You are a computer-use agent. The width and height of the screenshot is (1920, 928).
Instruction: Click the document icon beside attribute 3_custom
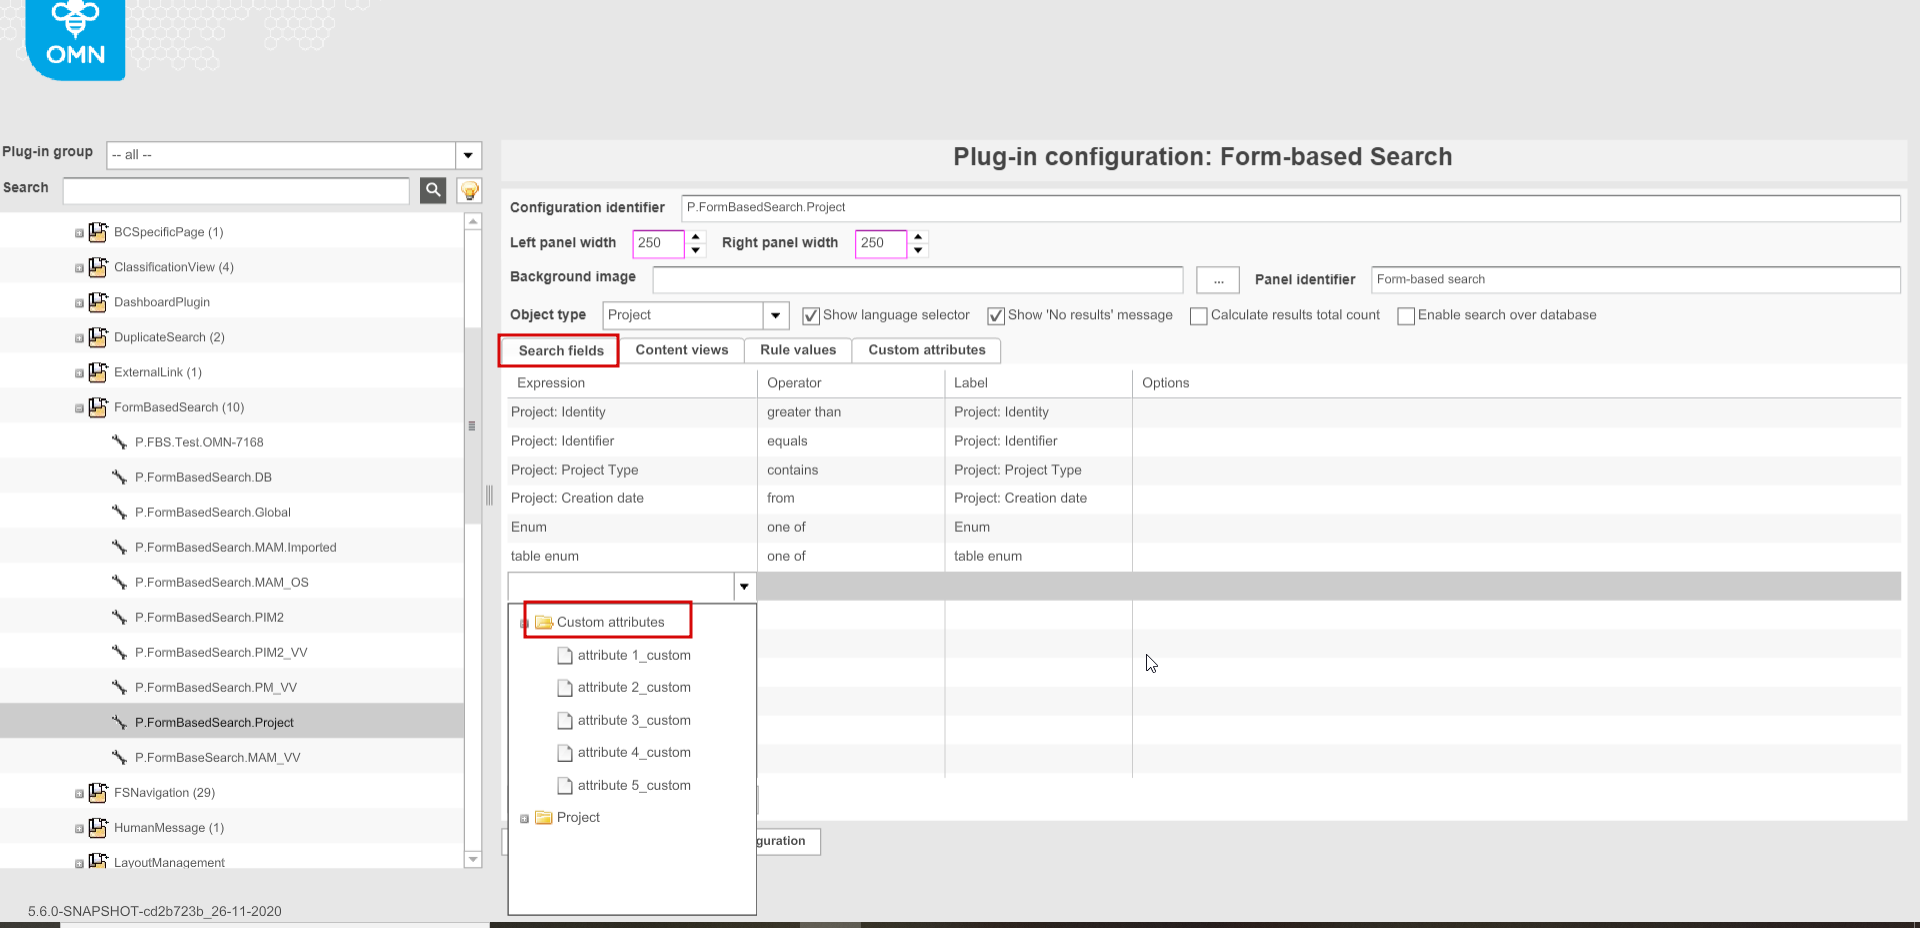tap(565, 720)
